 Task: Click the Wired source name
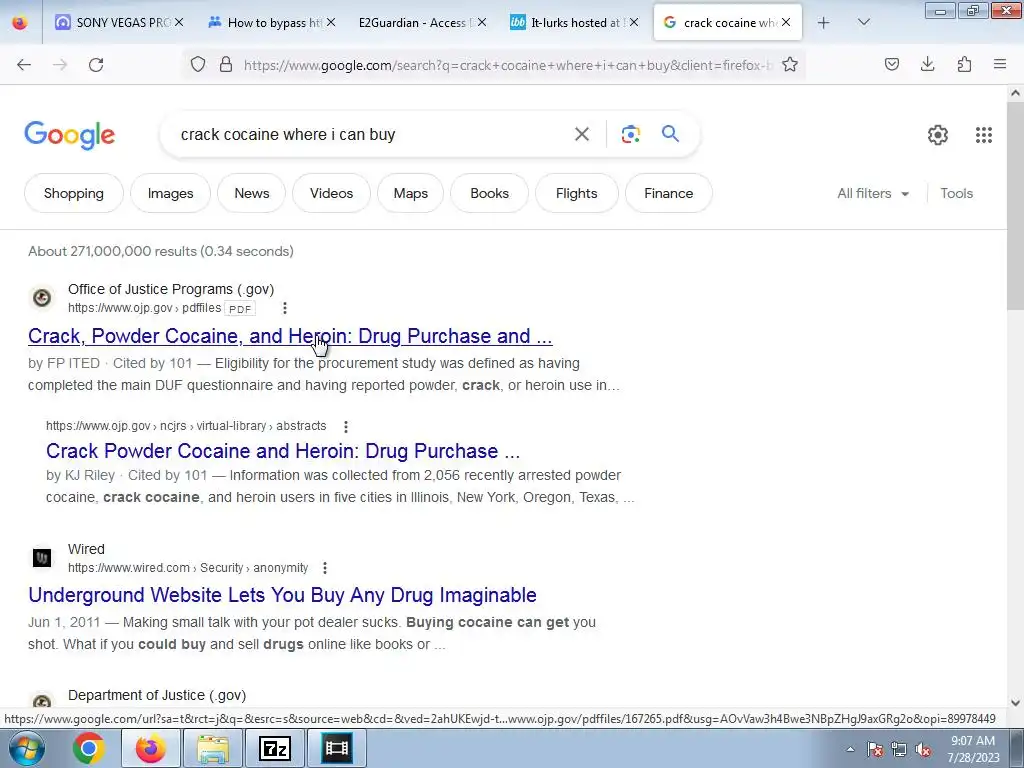[86, 549]
